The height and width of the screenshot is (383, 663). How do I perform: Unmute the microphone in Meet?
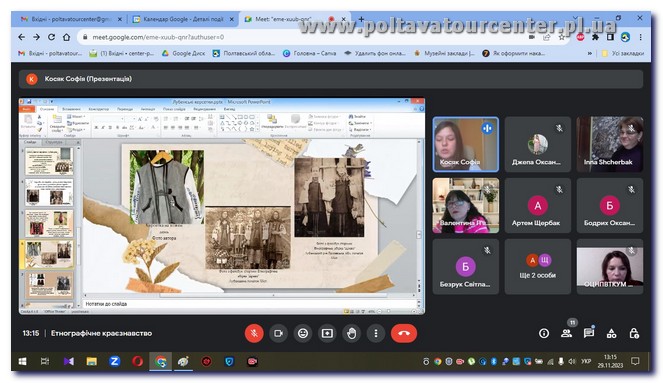click(x=254, y=333)
